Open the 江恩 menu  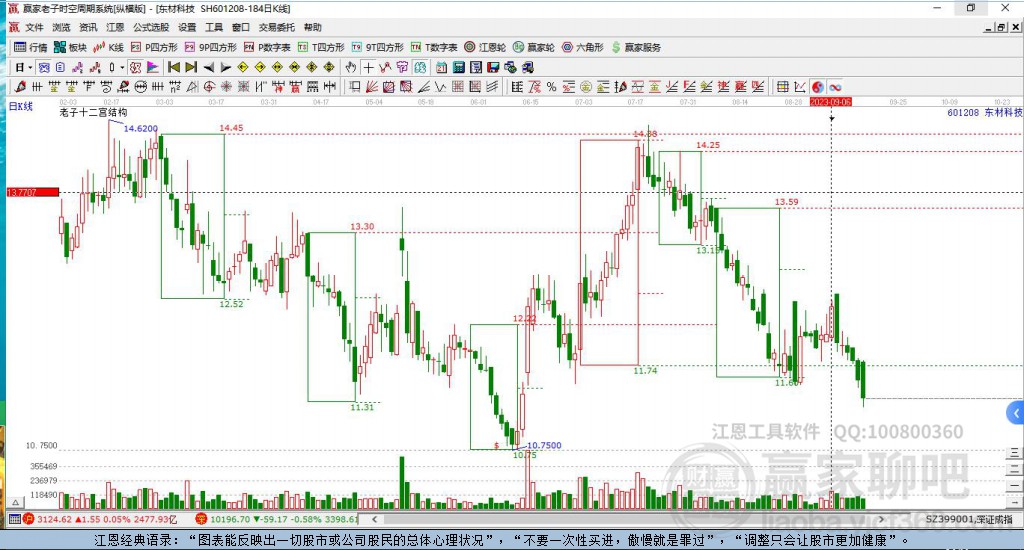click(x=115, y=27)
